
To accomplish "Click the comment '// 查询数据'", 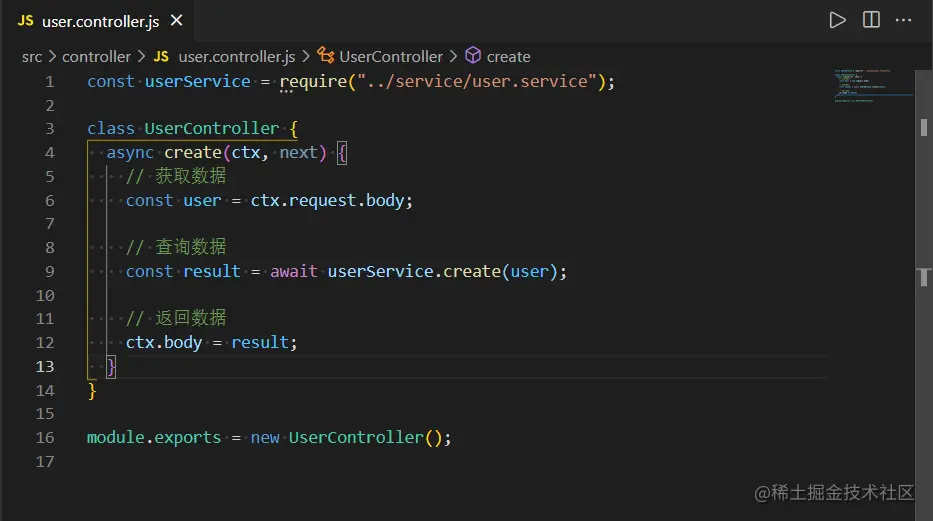I will pos(176,247).
